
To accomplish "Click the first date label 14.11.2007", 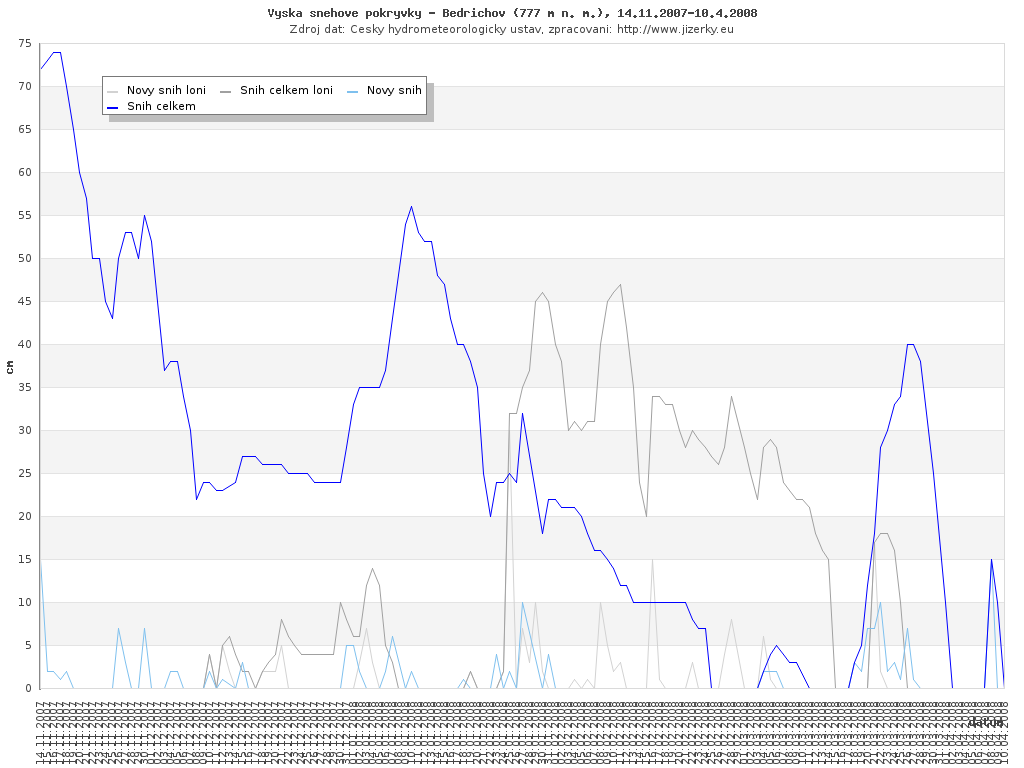I will coord(40,734).
